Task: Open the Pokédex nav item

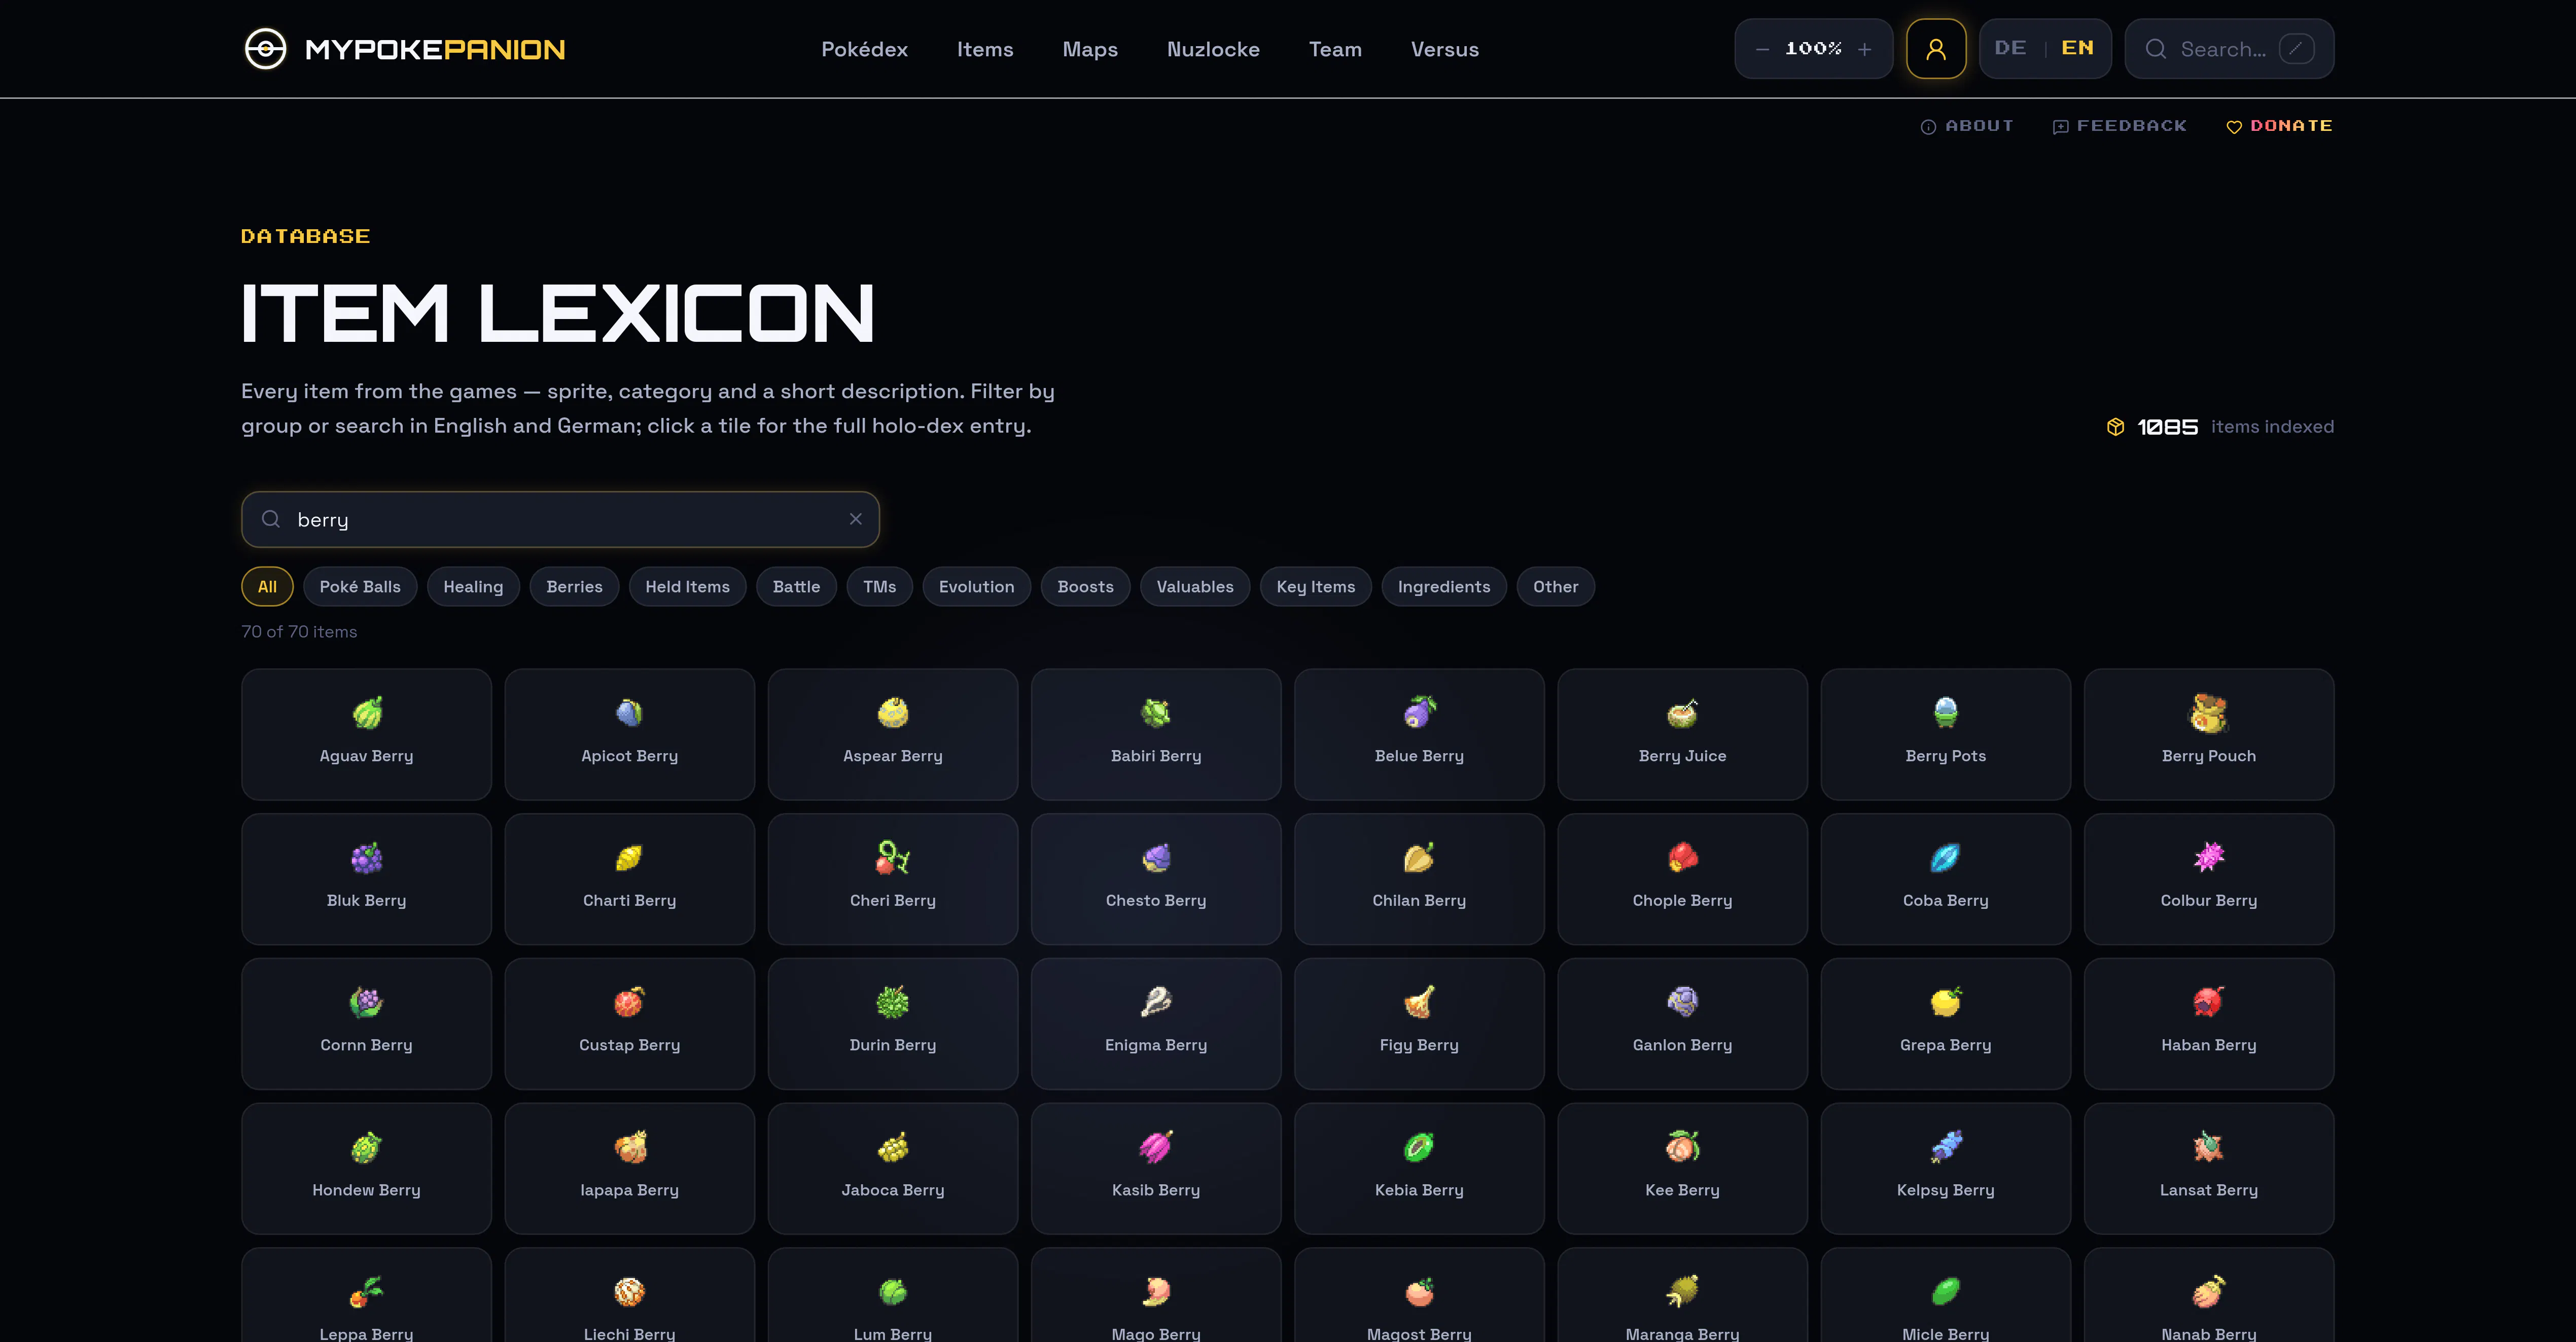Action: click(x=864, y=49)
